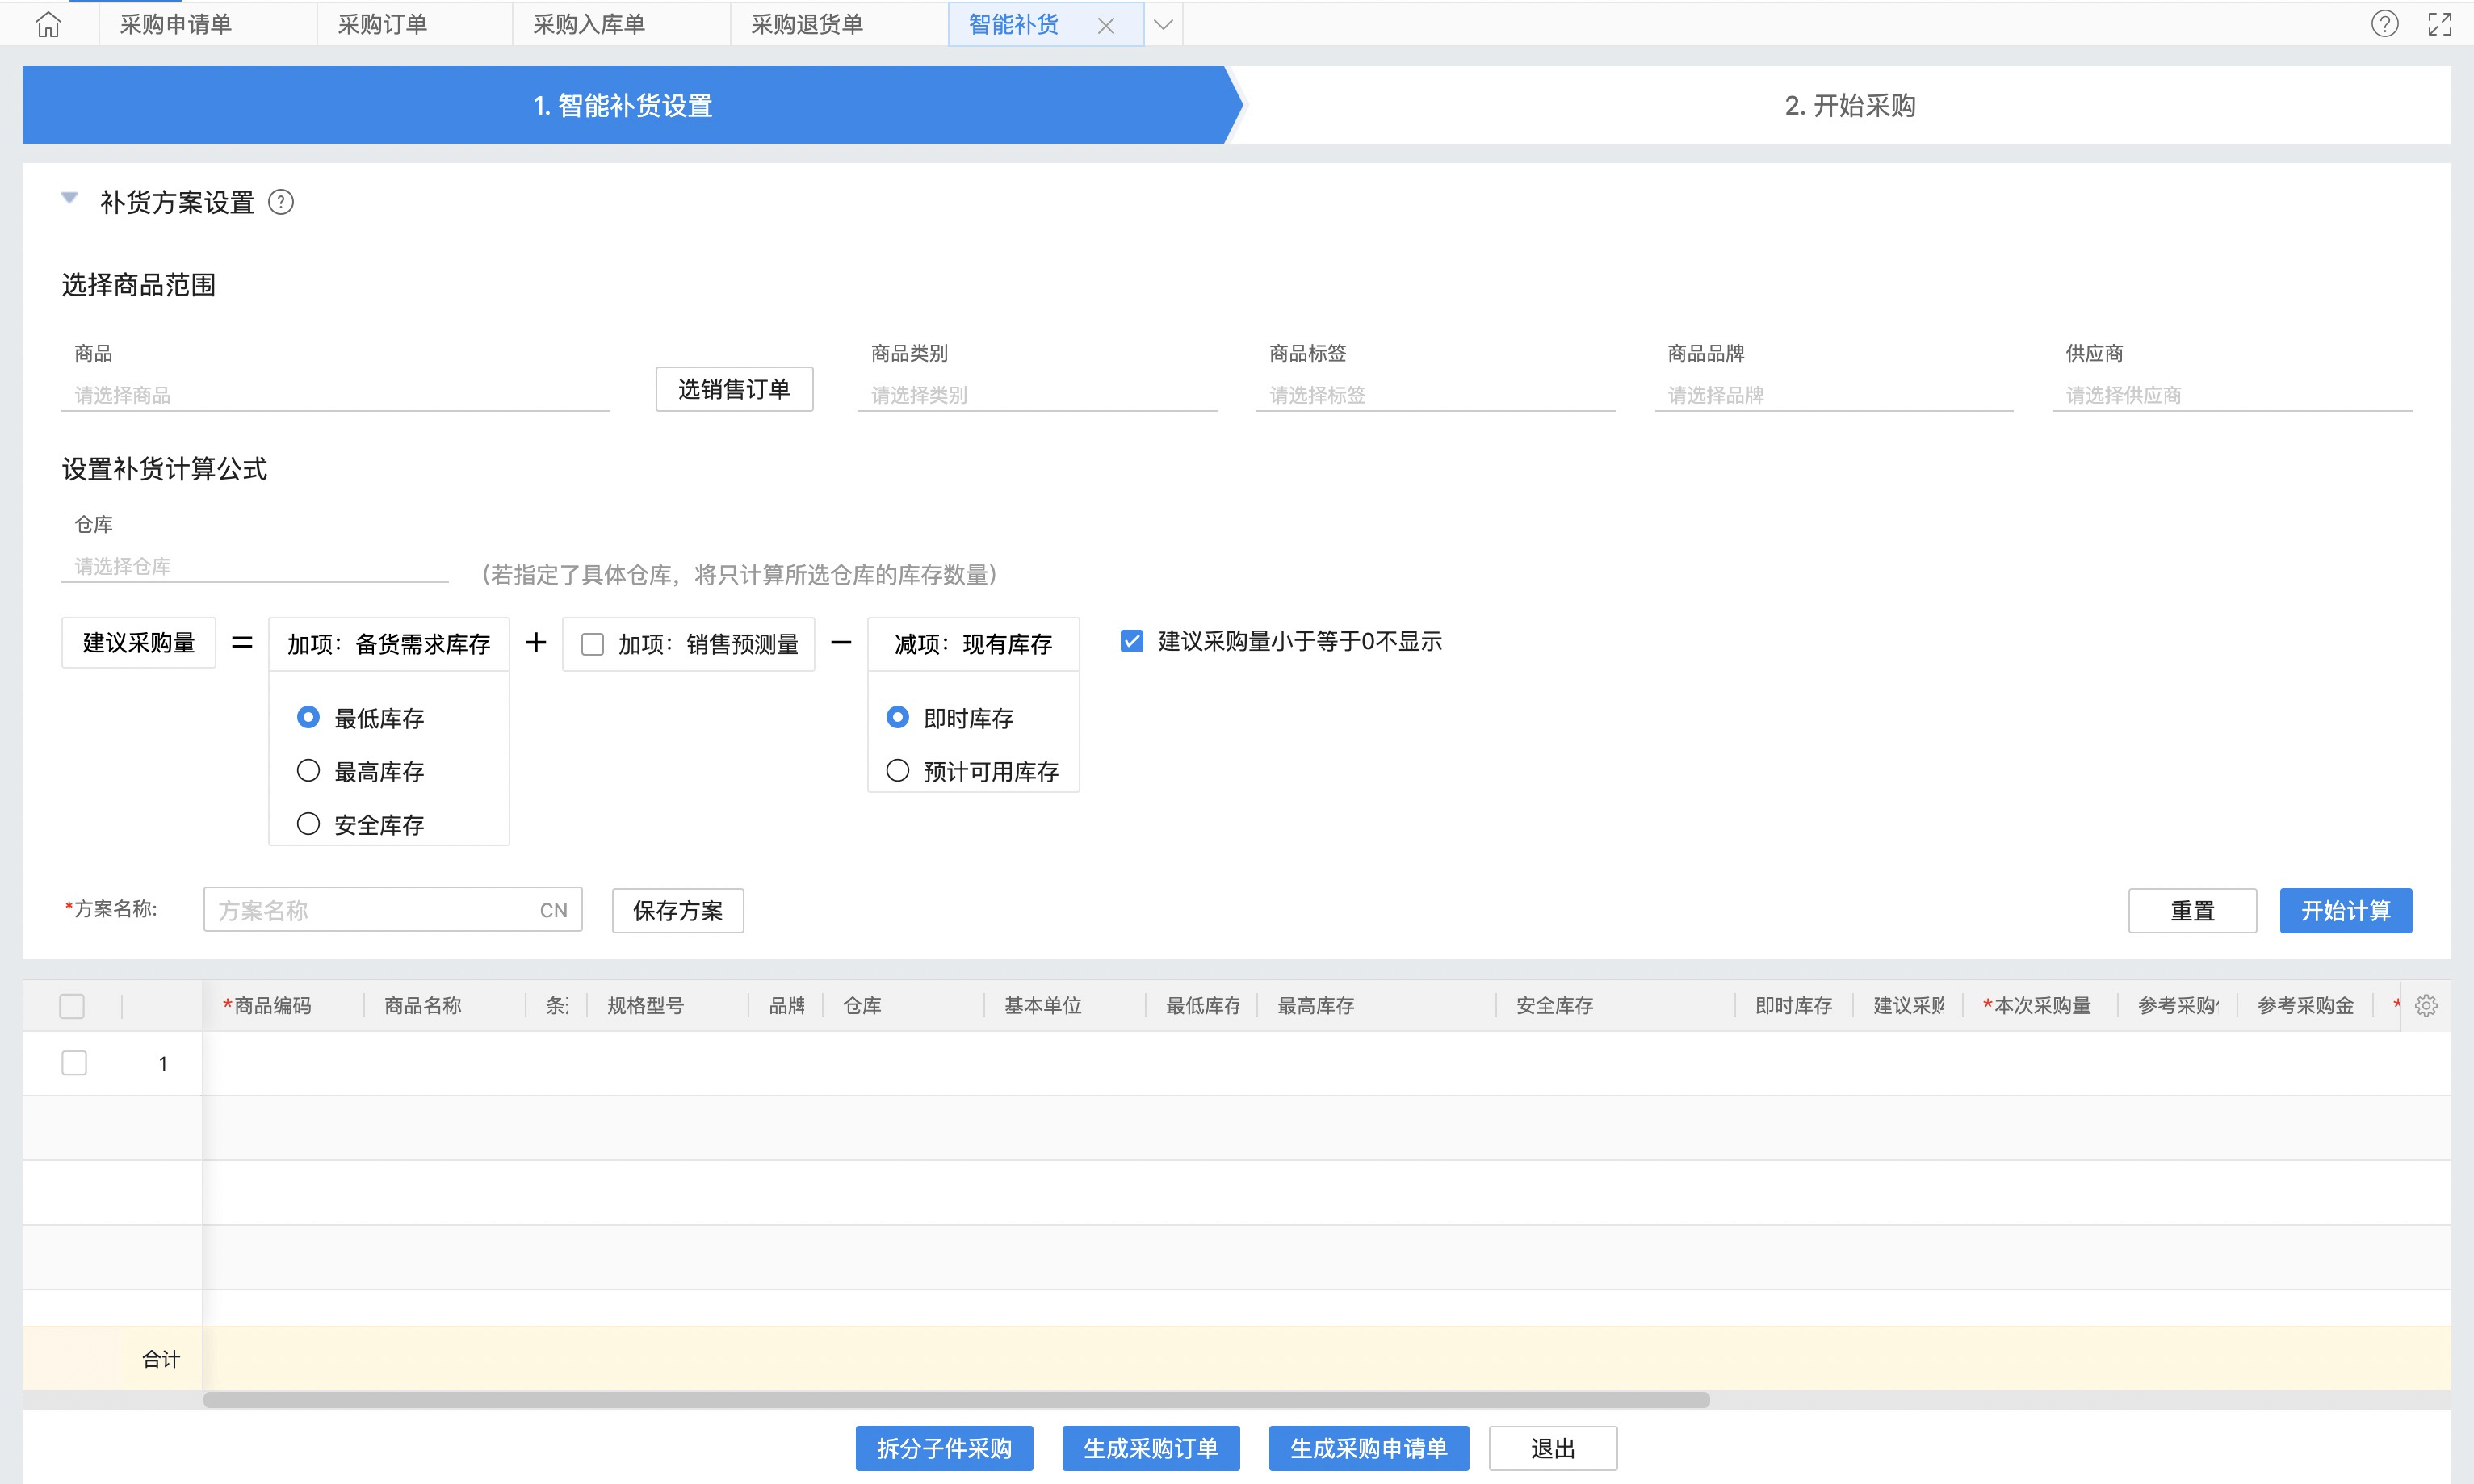Click the table horizontal scrollbar
This screenshot has width=2474, height=1484.
[955, 1400]
